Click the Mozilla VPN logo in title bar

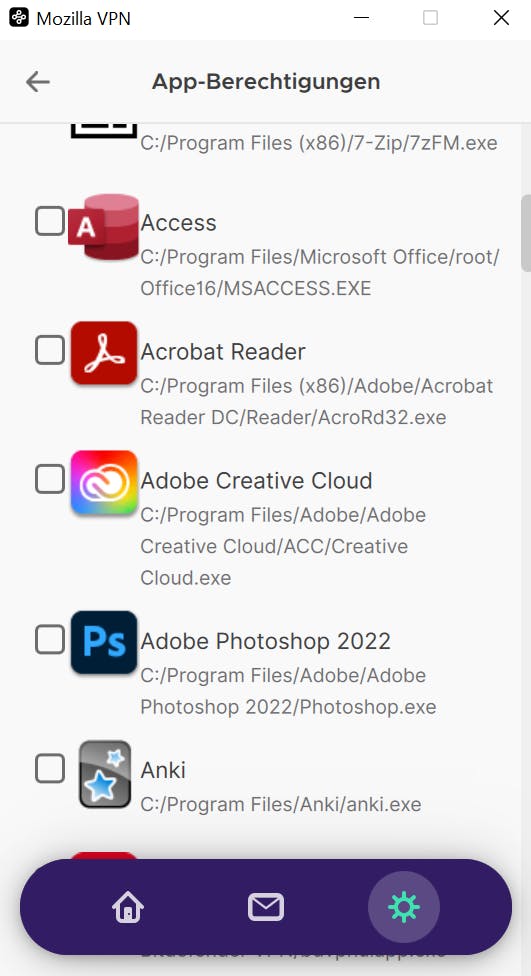point(19,17)
